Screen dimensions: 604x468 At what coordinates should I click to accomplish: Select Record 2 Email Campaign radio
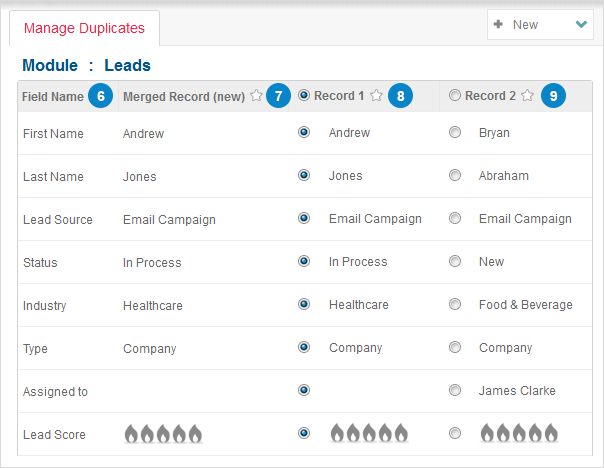click(455, 218)
